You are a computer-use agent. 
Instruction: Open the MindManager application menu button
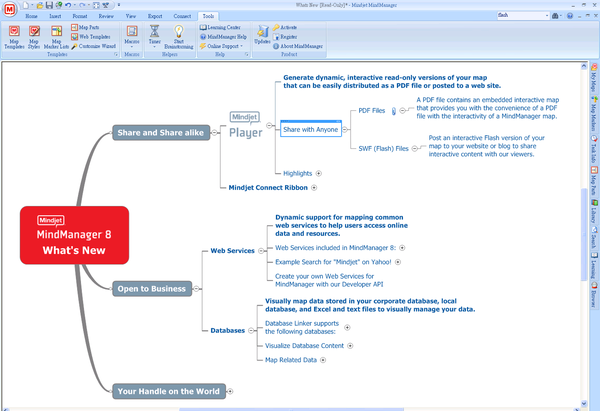pos(9,9)
